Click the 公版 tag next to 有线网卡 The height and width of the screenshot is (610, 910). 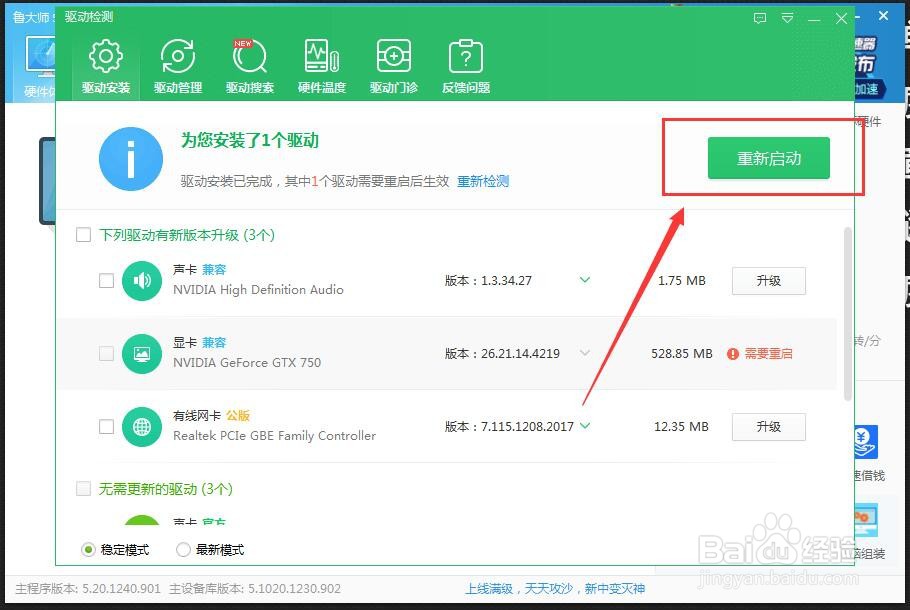[x=238, y=416]
